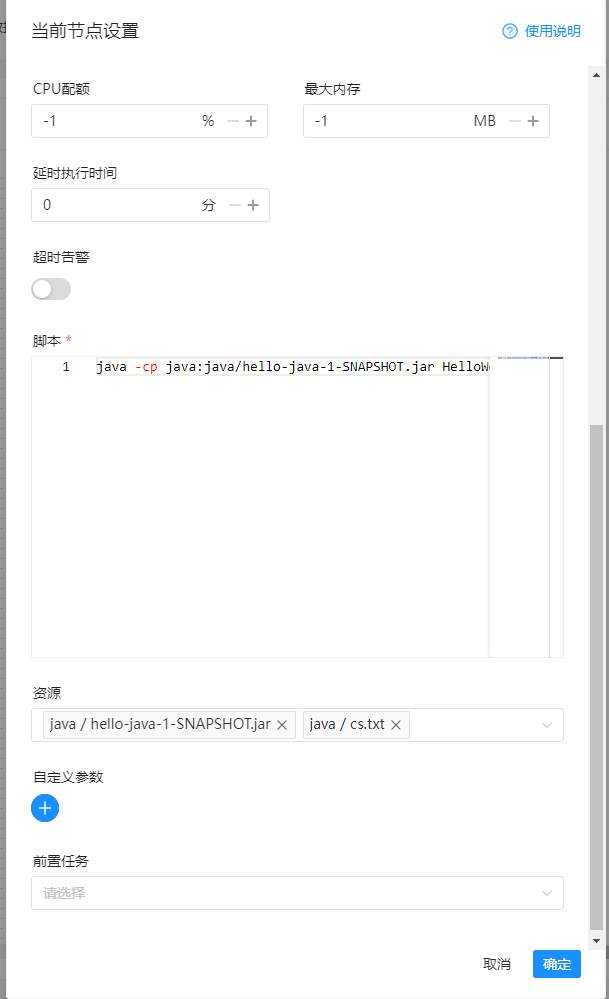Image resolution: width=609 pixels, height=999 pixels.
Task: Focus the 最大内存 input field
Action: pyautogui.click(x=385, y=121)
